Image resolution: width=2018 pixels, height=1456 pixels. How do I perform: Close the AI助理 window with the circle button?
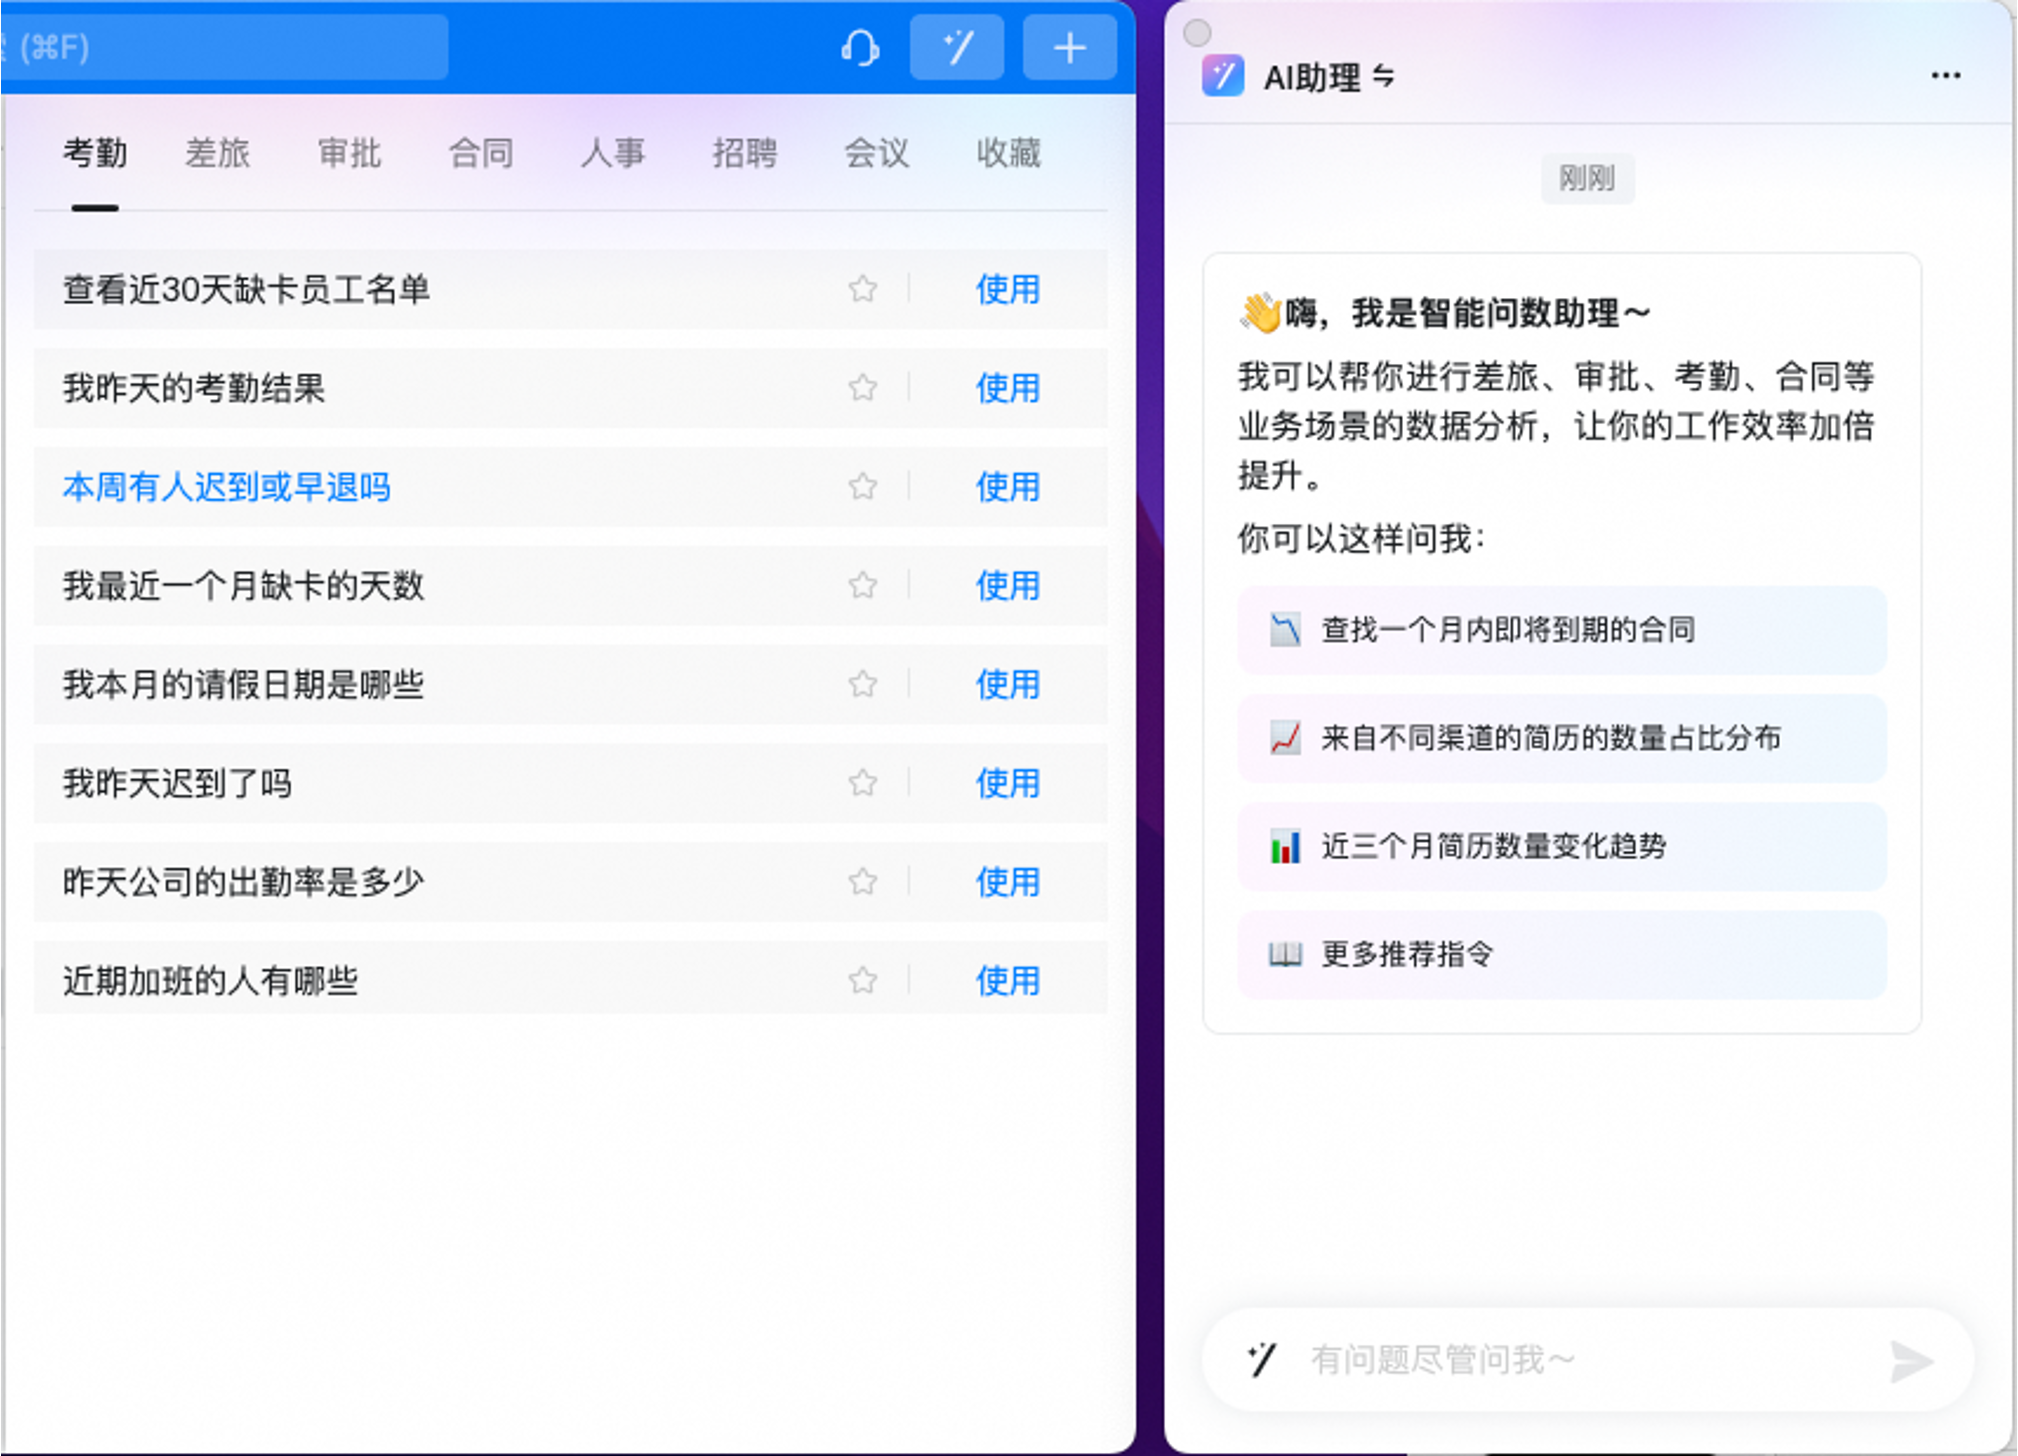click(x=1197, y=33)
